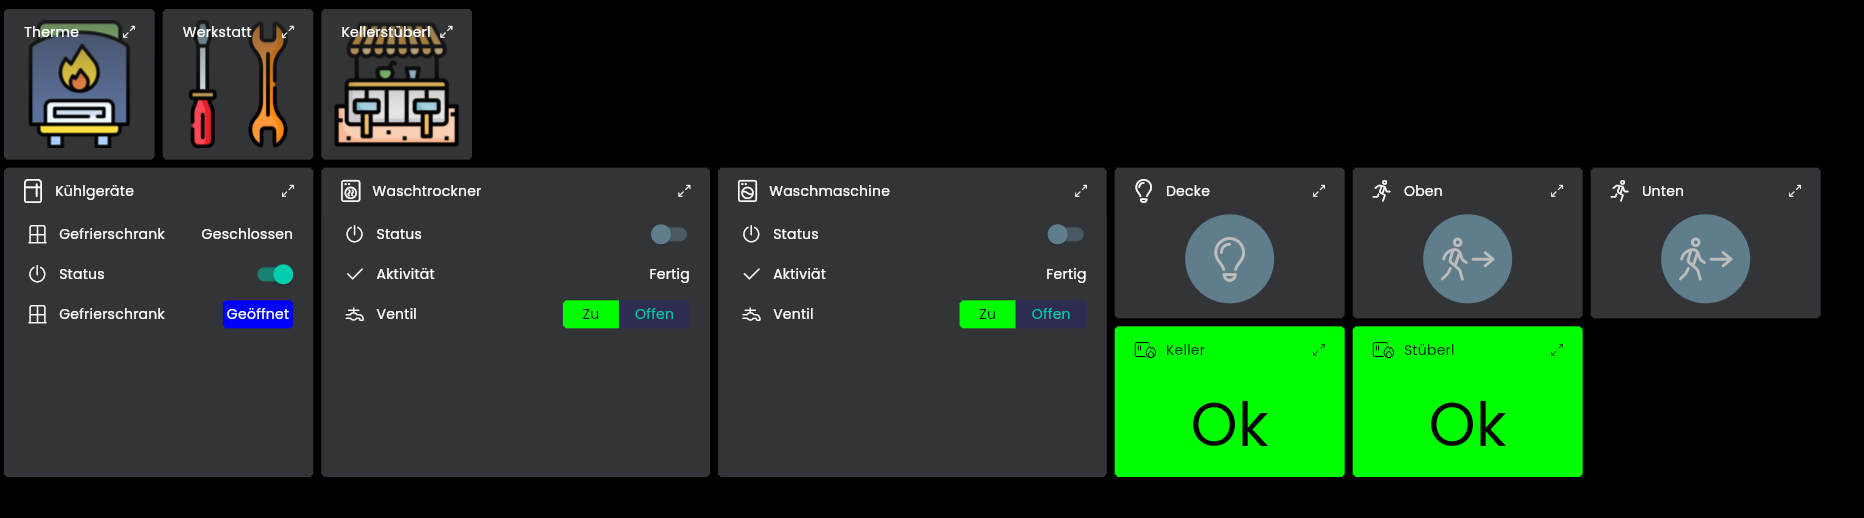Toggle the Waschmaschine Status switch
This screenshot has width=1864, height=518.
1065,234
